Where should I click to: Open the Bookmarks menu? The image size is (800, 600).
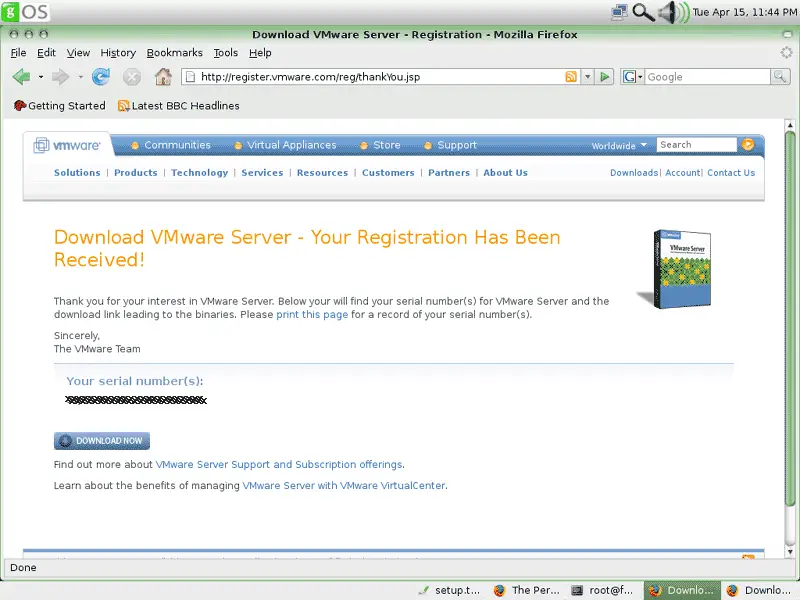174,53
